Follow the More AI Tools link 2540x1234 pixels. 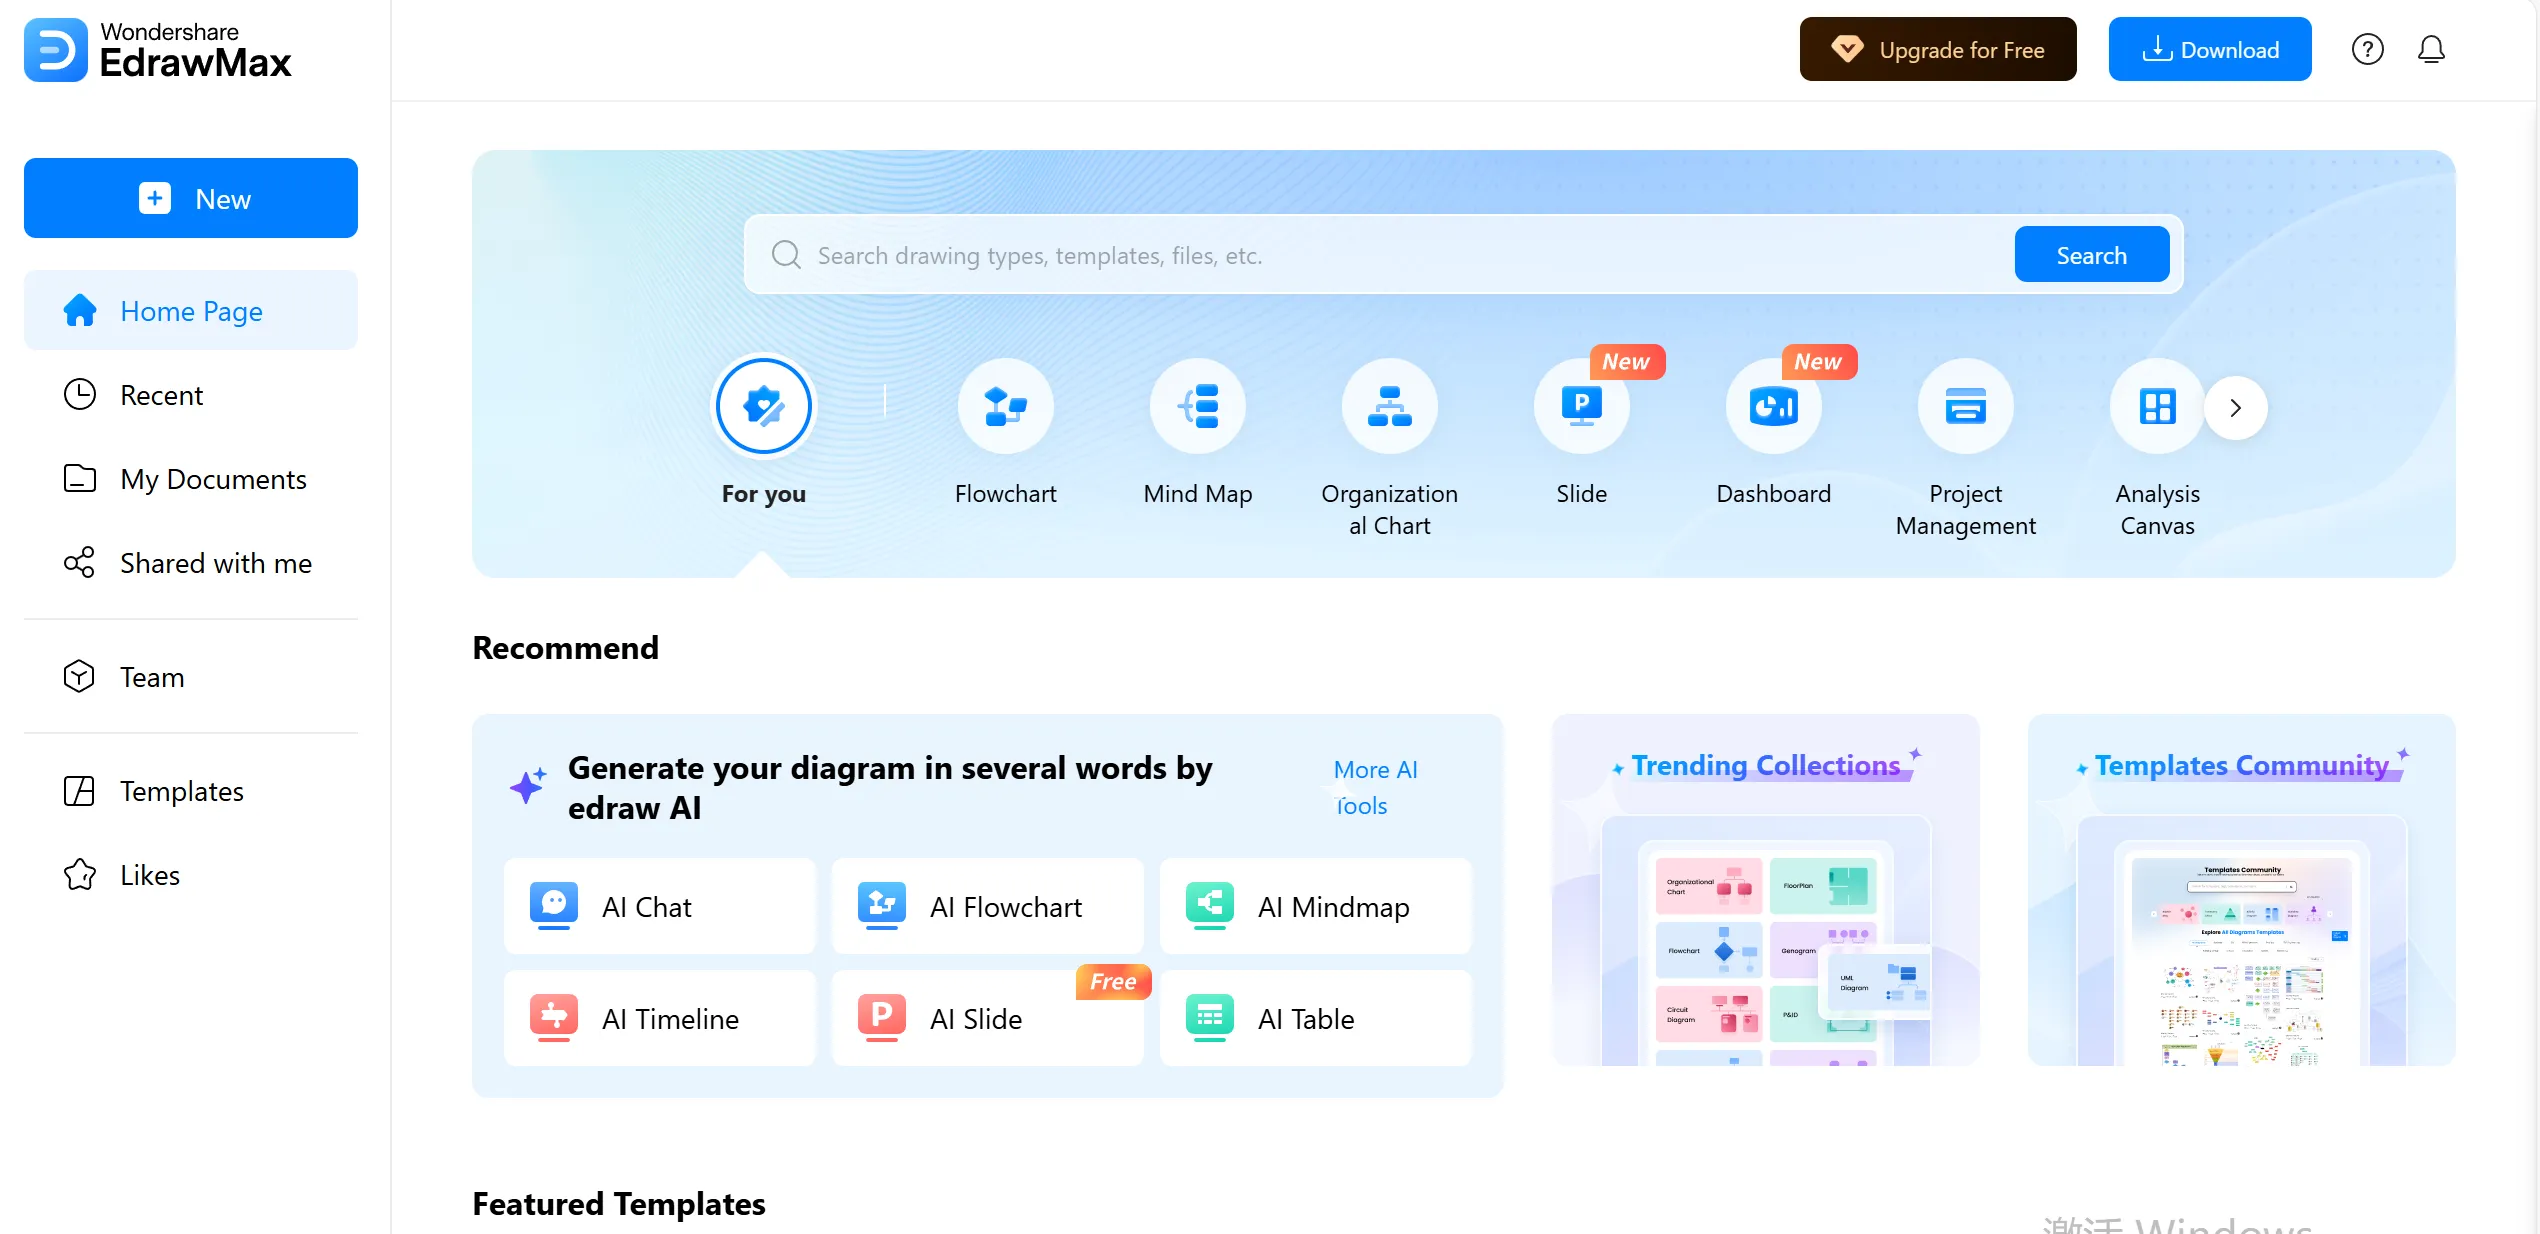coord(1375,787)
